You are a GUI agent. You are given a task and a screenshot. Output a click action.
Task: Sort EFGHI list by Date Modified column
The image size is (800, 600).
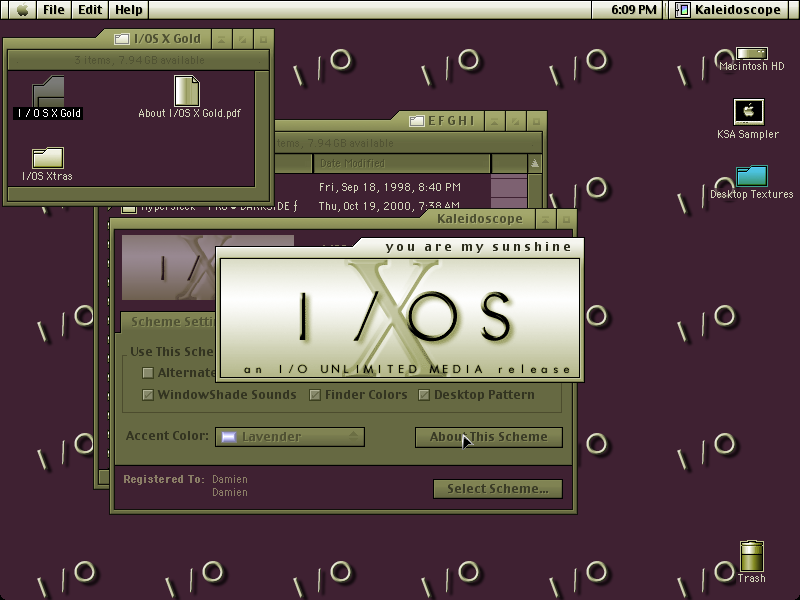coord(402,163)
